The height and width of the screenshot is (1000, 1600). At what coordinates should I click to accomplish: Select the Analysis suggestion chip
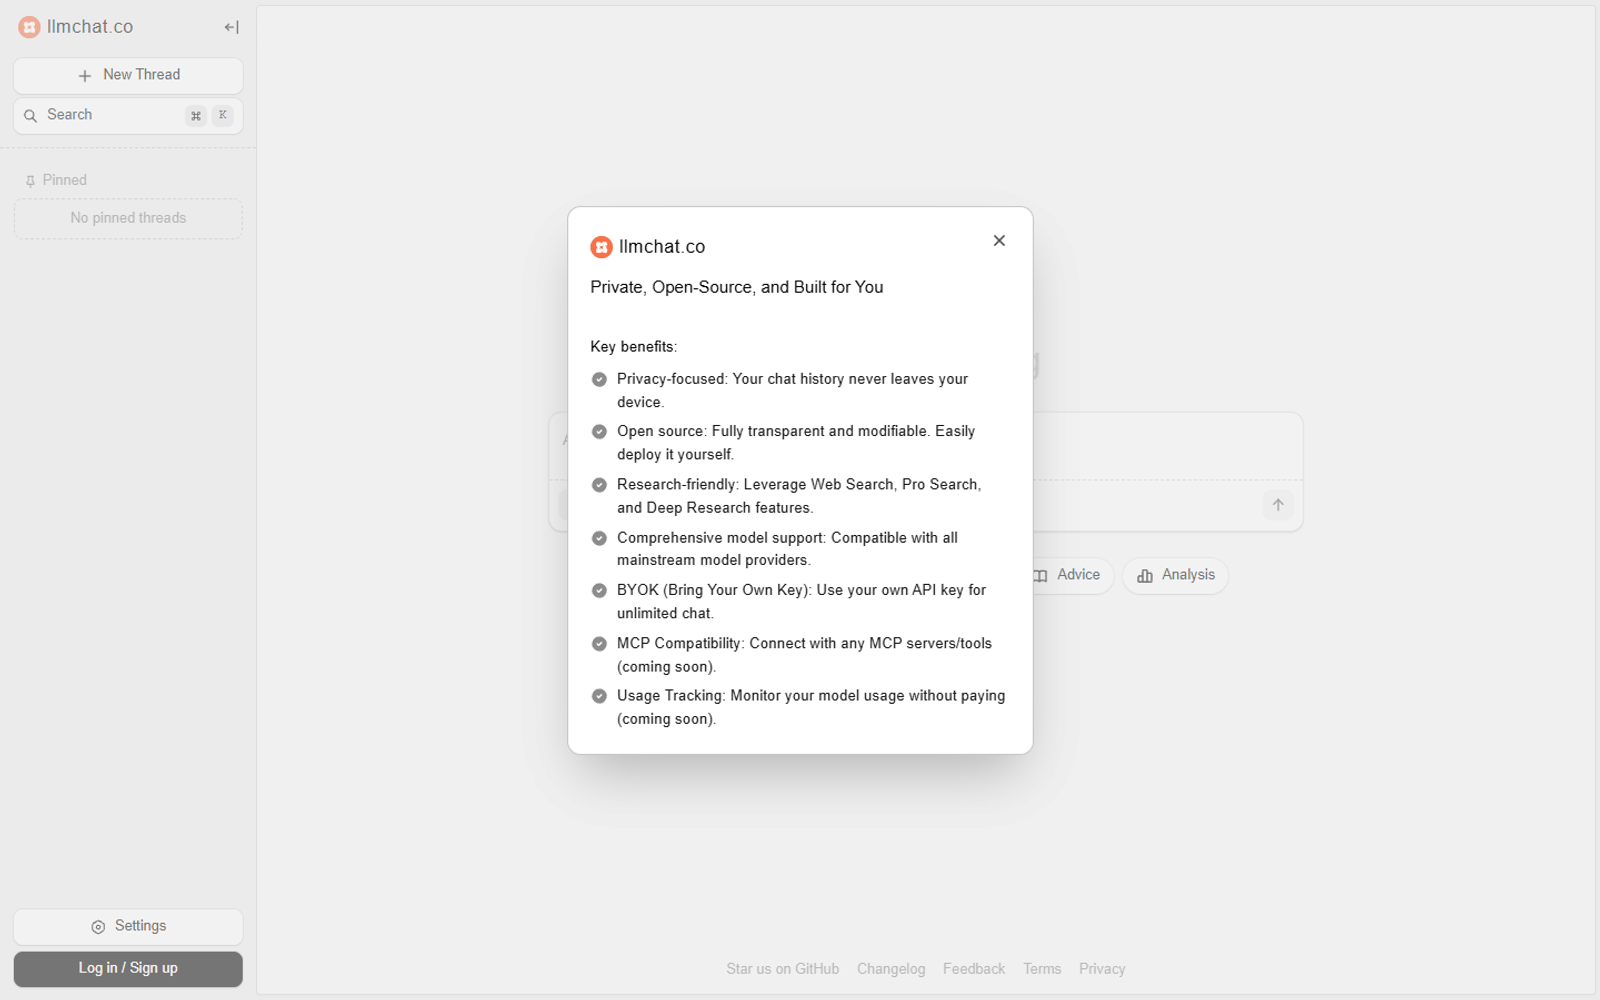(x=1176, y=576)
